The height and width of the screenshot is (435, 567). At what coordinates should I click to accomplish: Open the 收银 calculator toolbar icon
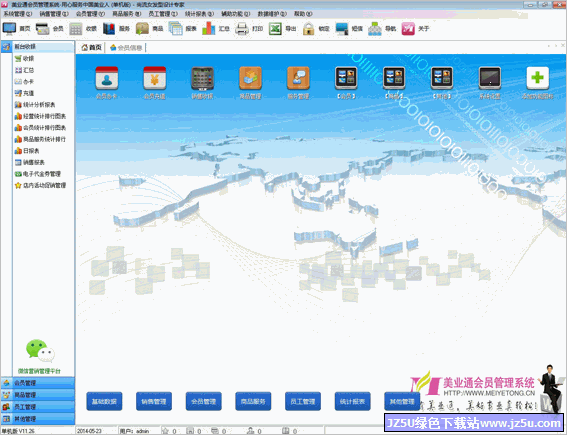pyautogui.click(x=76, y=29)
